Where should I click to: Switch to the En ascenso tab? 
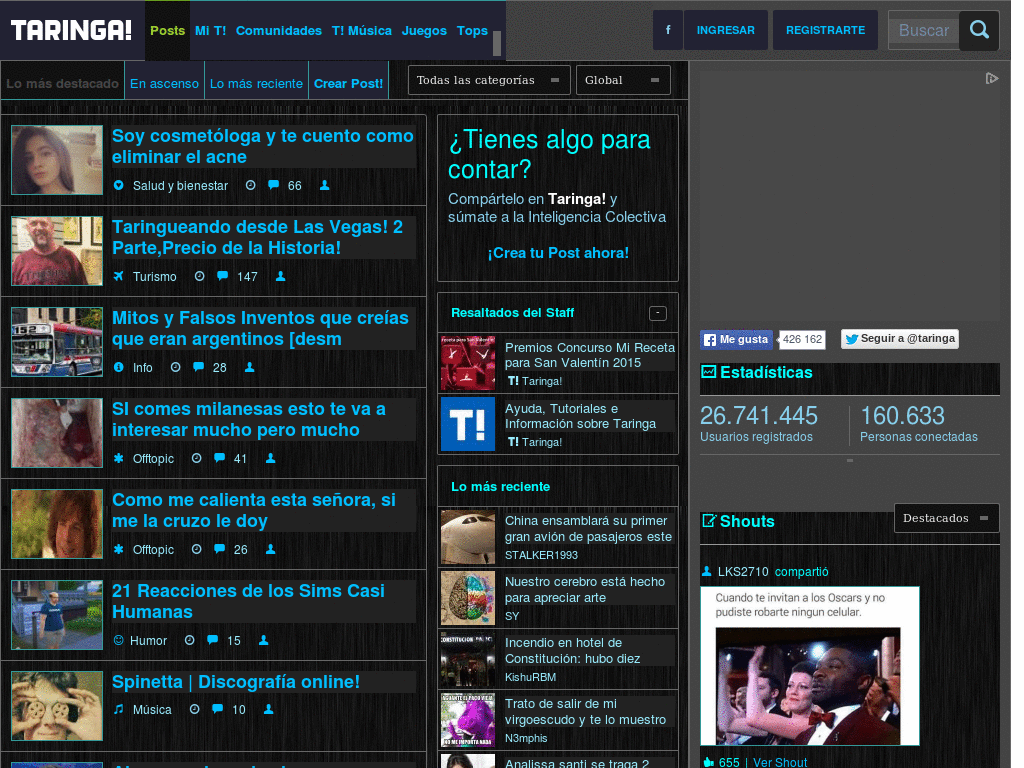click(x=164, y=83)
